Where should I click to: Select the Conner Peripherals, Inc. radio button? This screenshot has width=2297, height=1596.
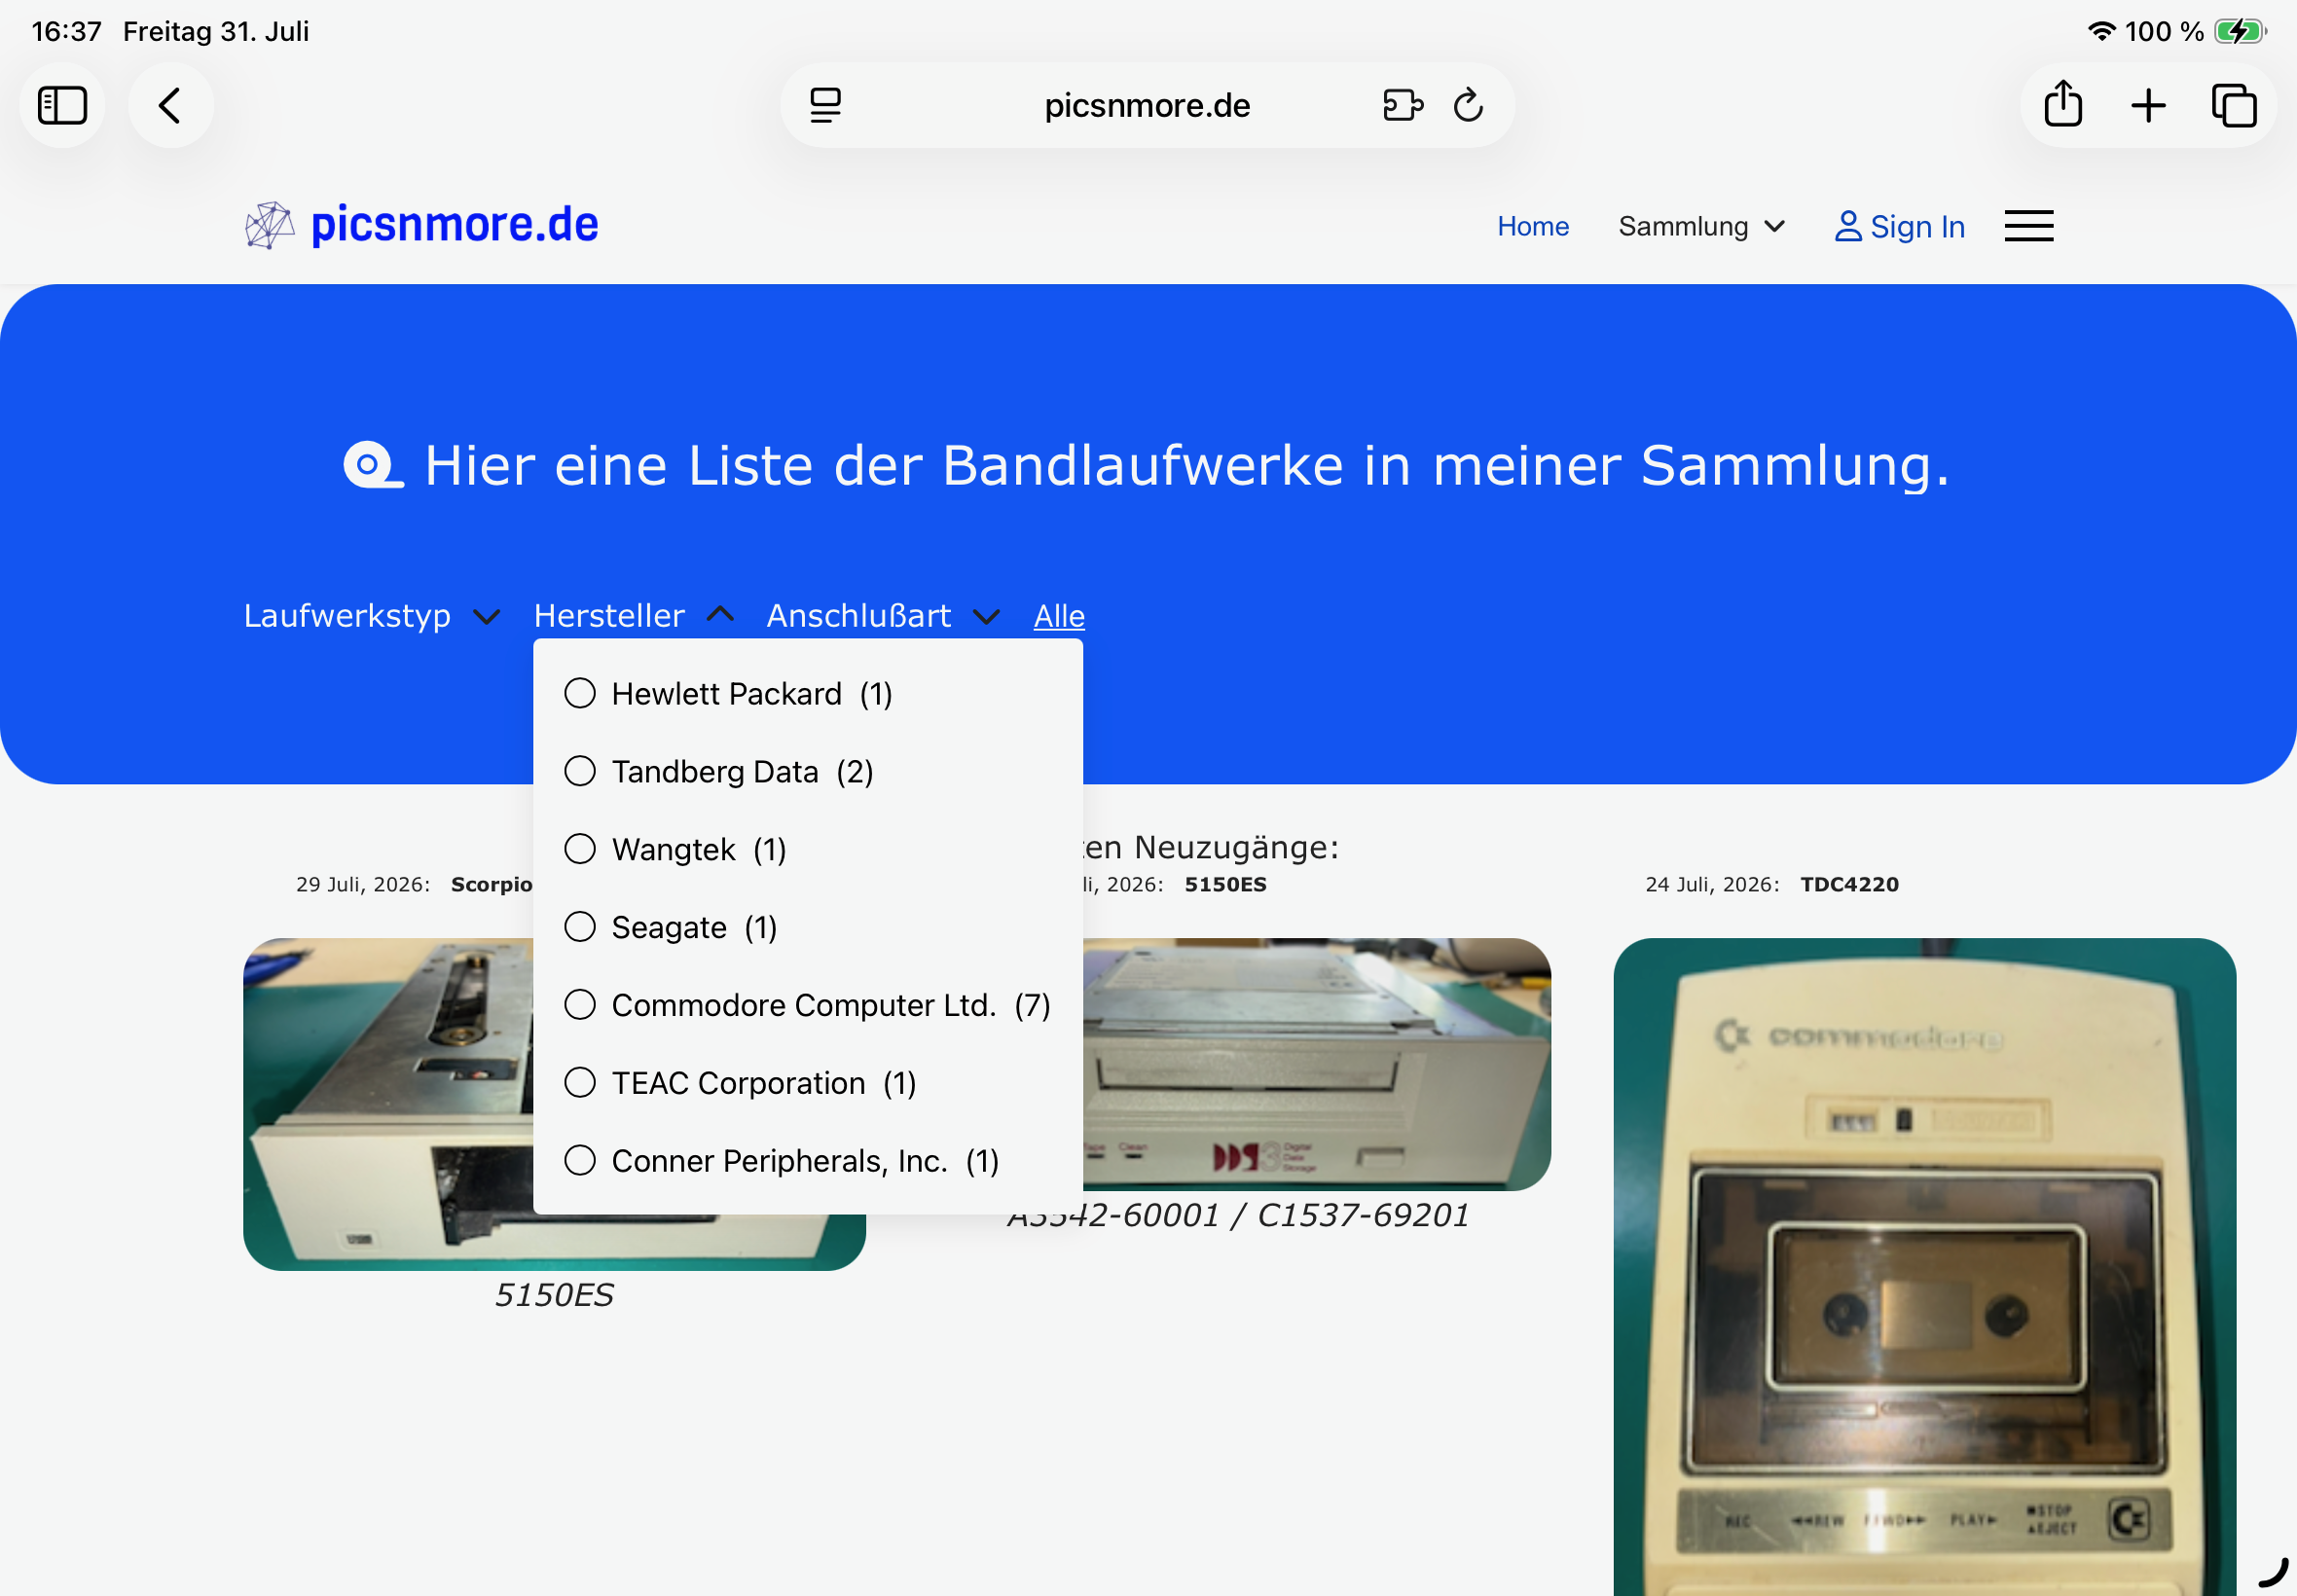(x=580, y=1160)
